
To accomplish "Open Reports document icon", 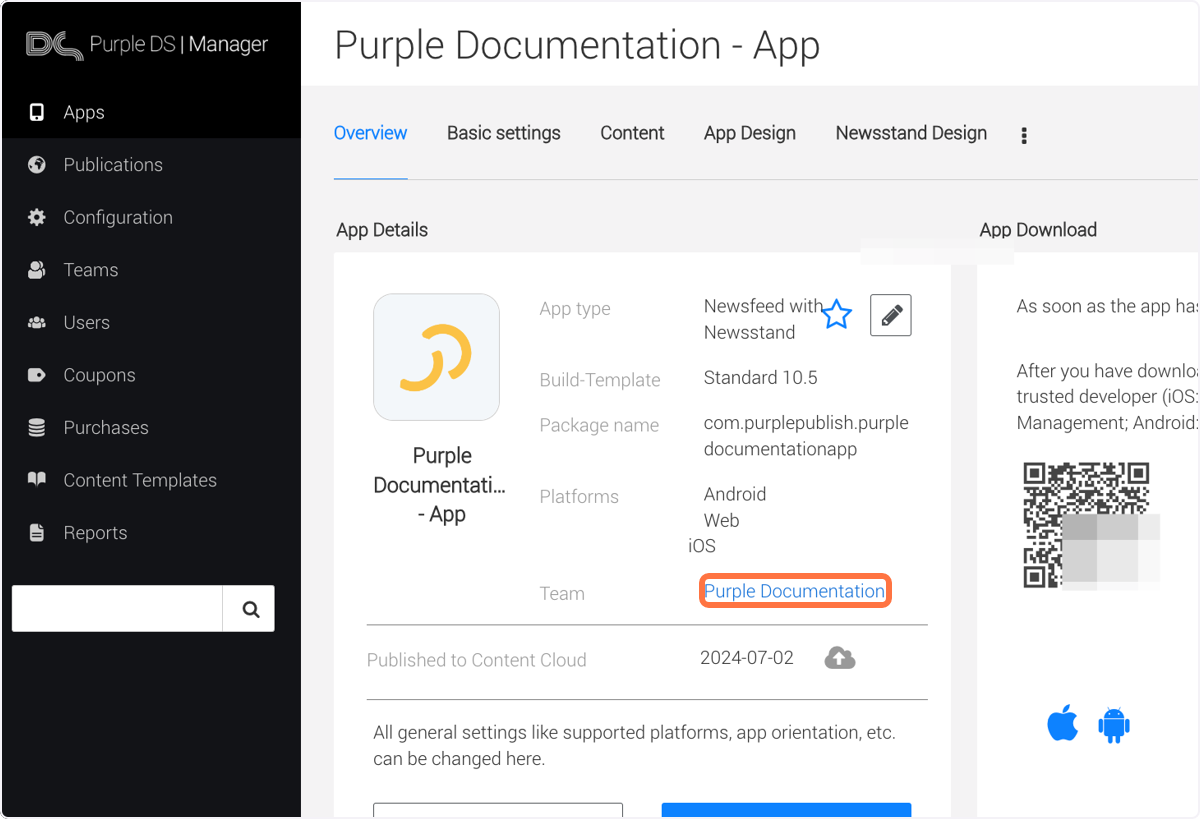I will (37, 532).
